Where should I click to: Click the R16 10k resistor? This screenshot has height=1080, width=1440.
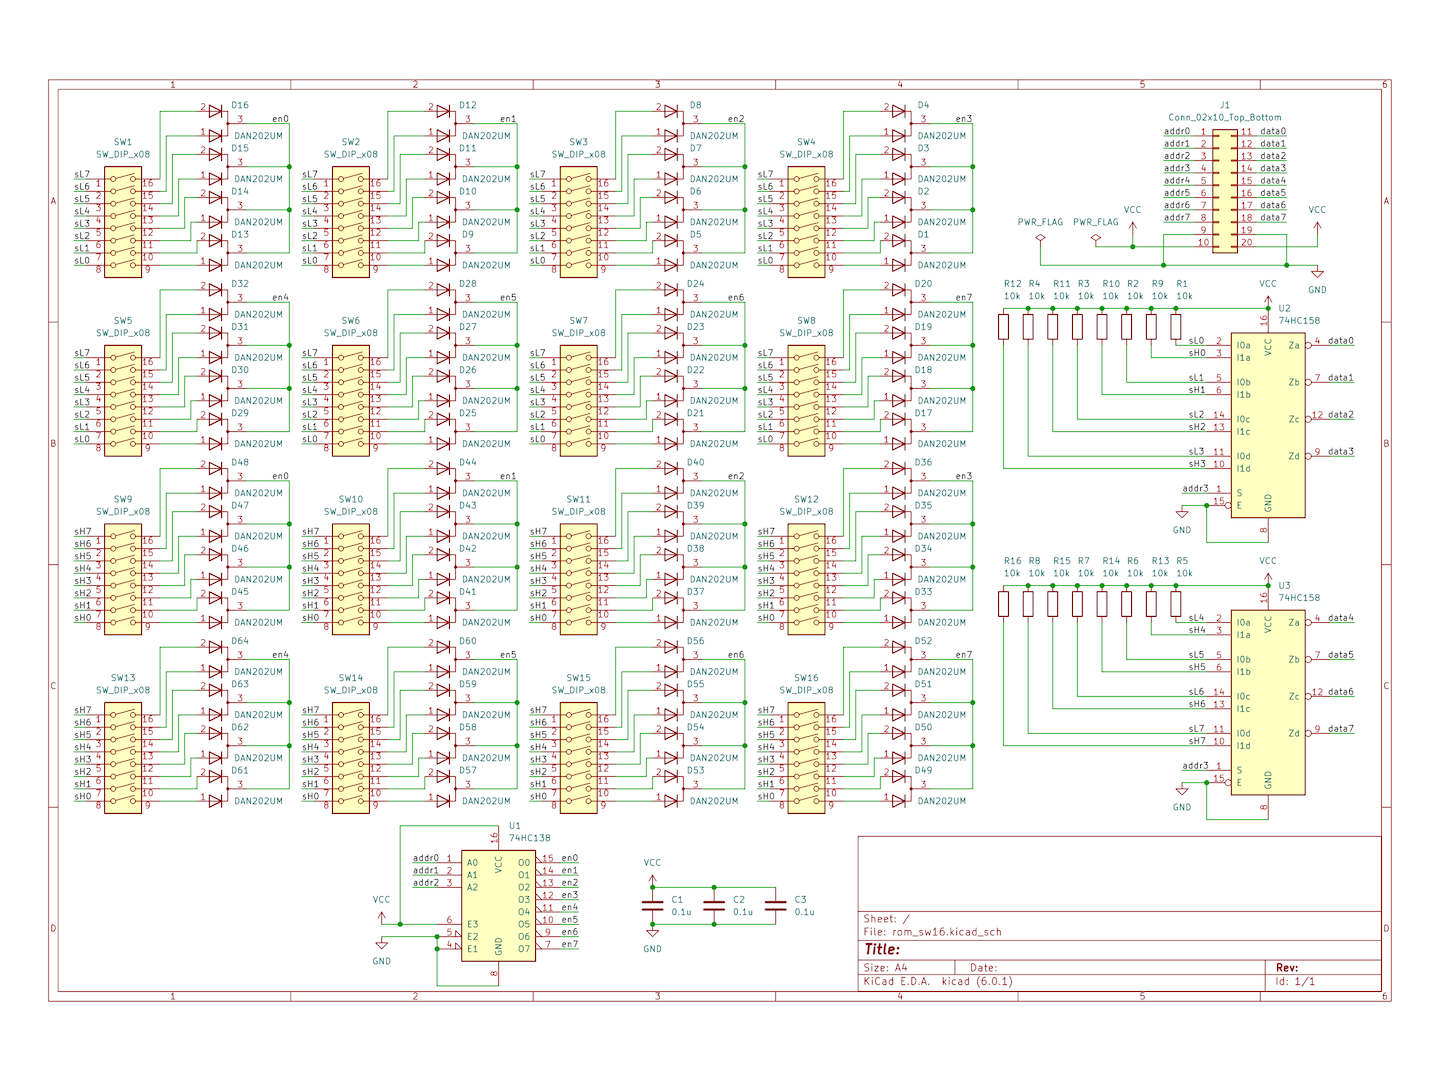point(1004,604)
